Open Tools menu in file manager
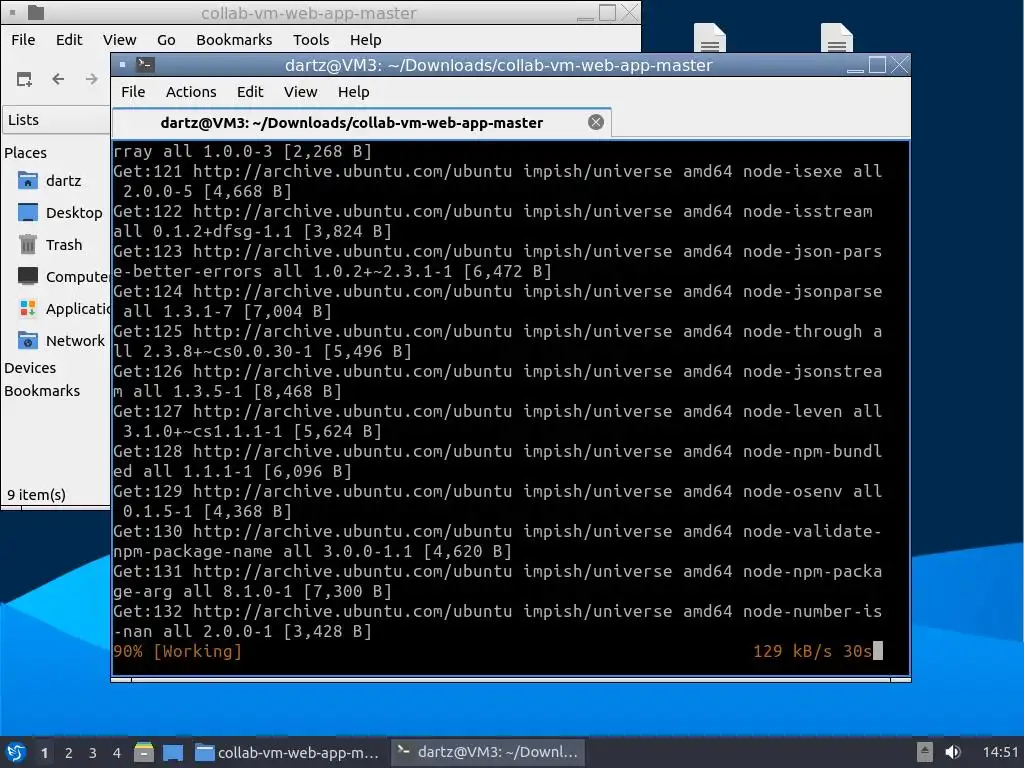Screen dimensions: 1024x768 point(311,40)
